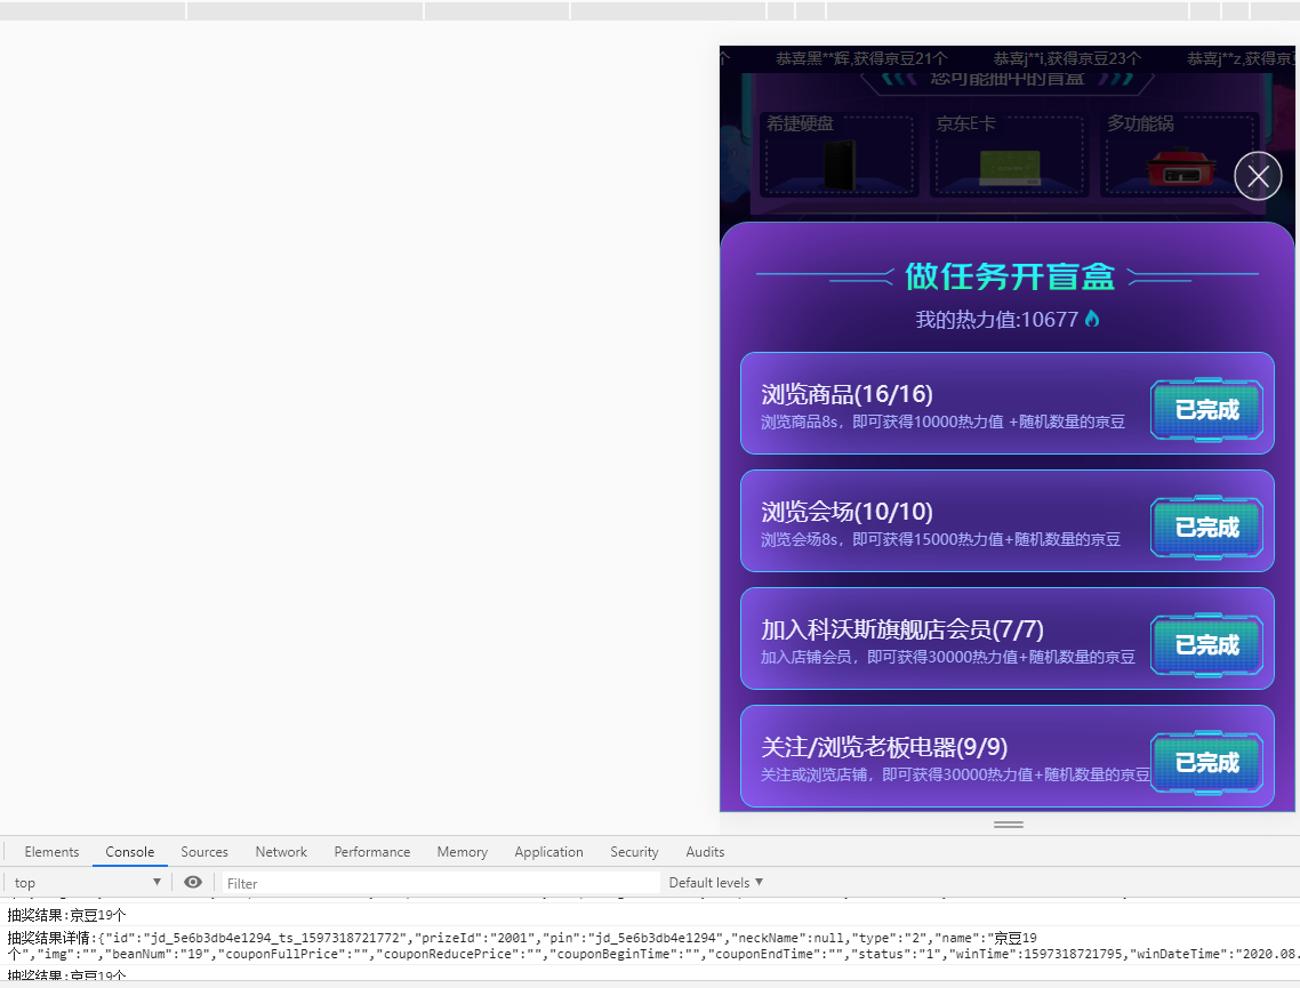Click the flame icon beside the heat value
Image resolution: width=1300 pixels, height=988 pixels.
1093,318
